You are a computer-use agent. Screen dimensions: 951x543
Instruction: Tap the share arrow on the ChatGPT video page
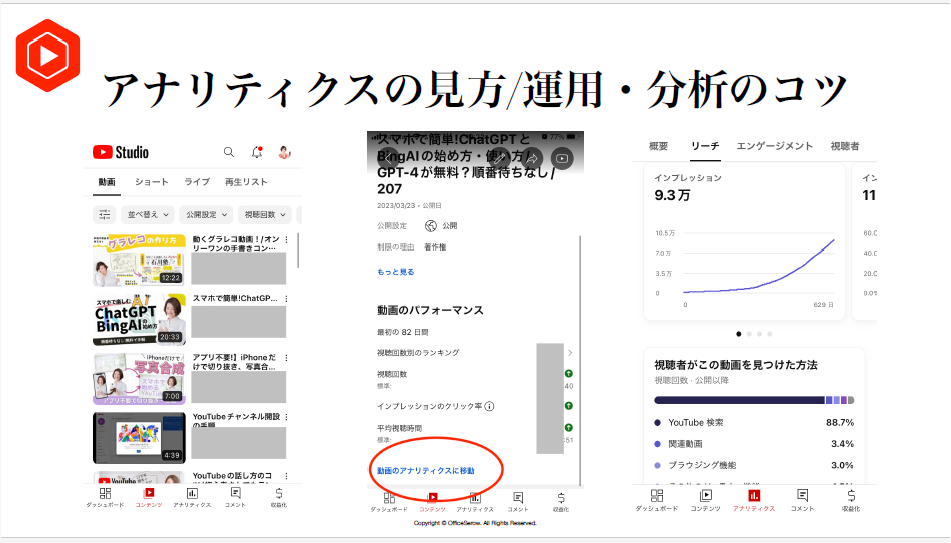(532, 158)
